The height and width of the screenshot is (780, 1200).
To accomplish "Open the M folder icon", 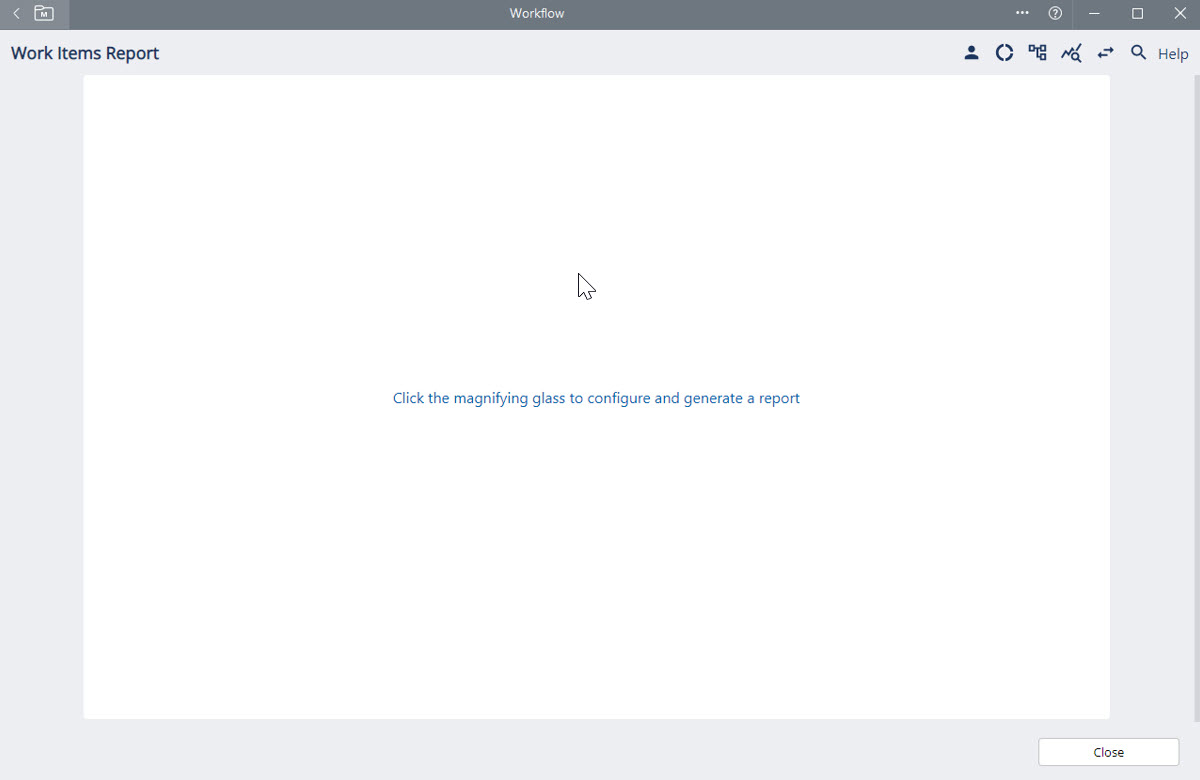I will 44,14.
